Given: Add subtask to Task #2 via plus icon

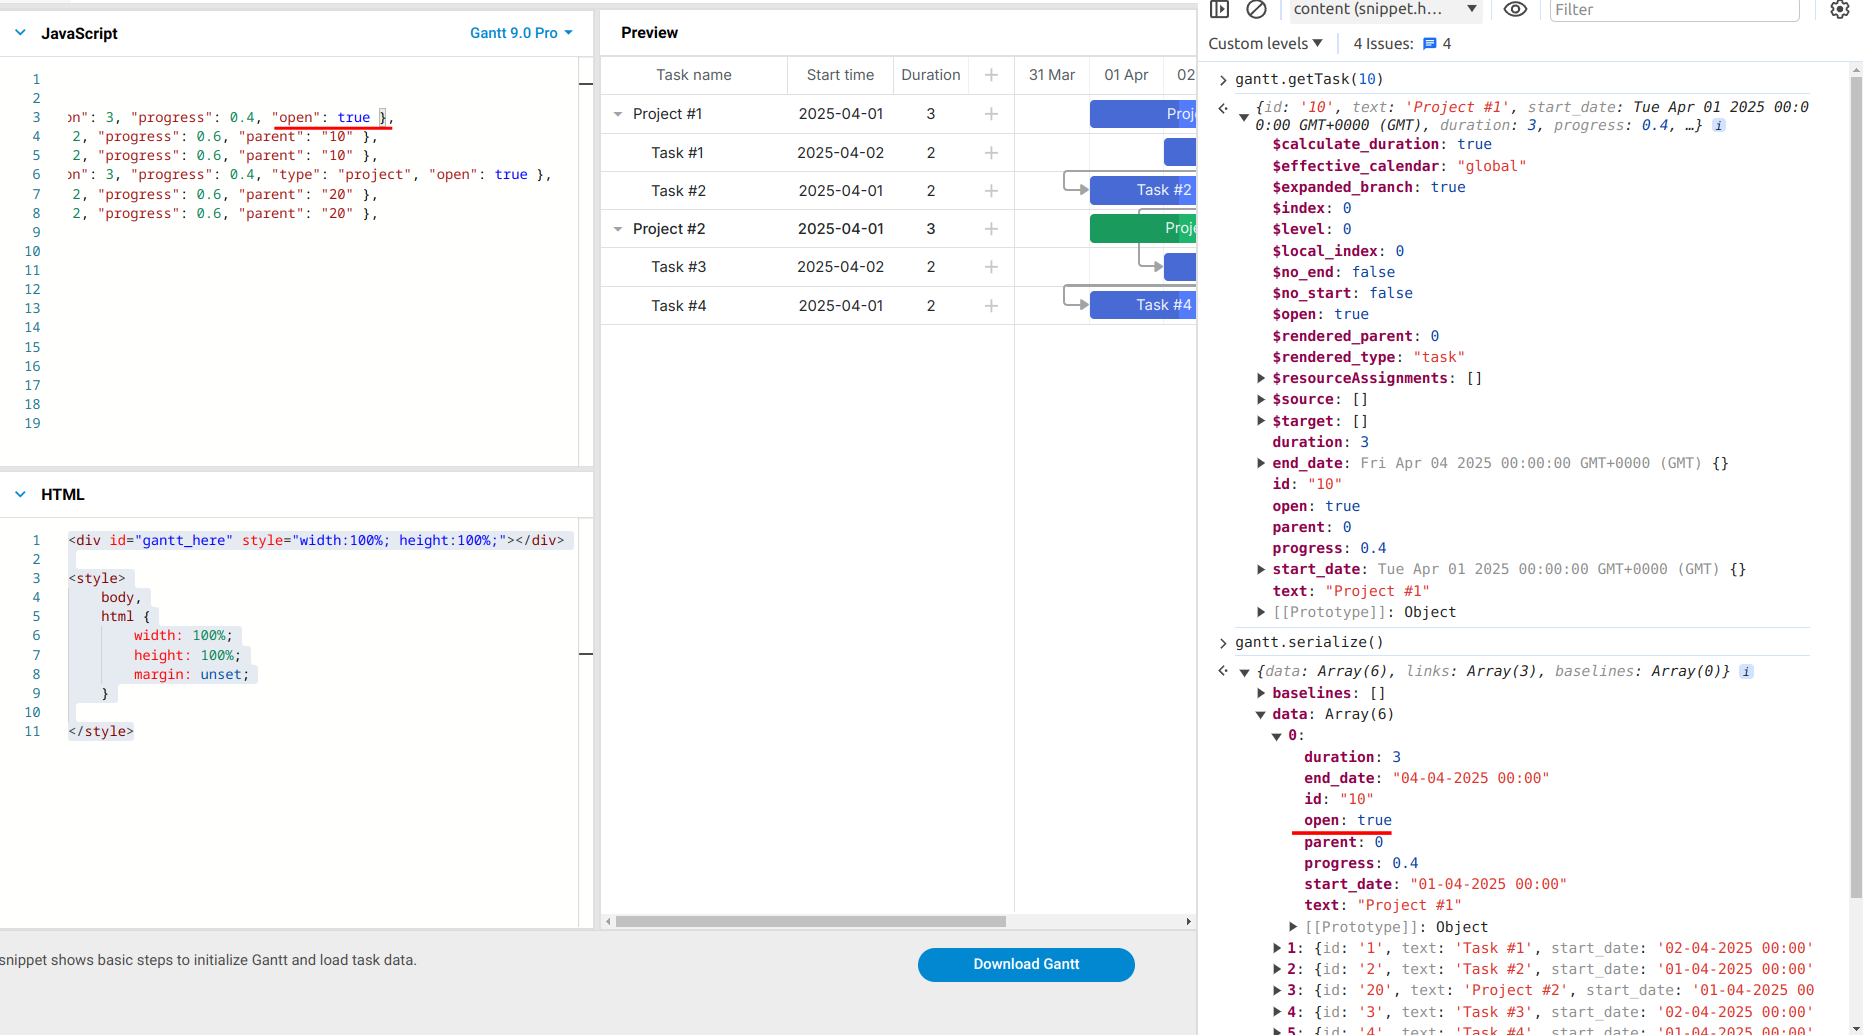Looking at the screenshot, I should [x=991, y=191].
